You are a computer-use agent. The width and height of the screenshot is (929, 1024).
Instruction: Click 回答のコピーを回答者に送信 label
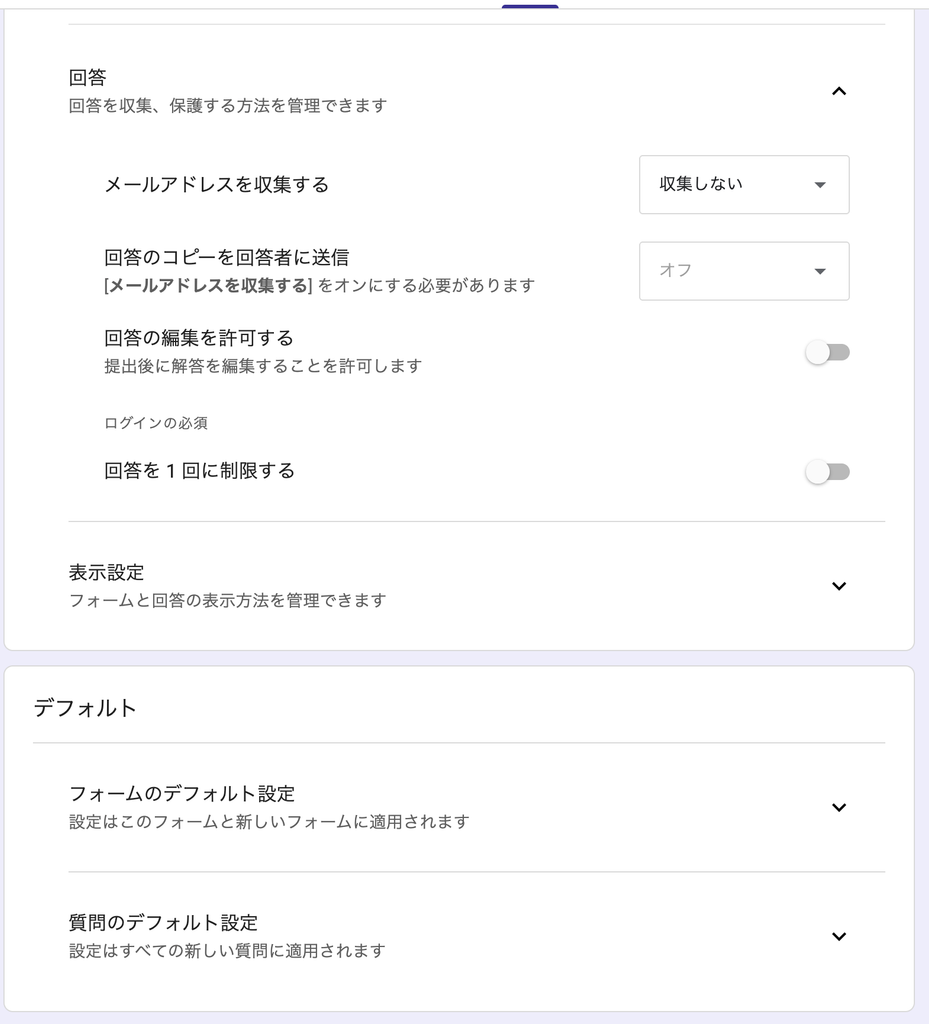[227, 257]
